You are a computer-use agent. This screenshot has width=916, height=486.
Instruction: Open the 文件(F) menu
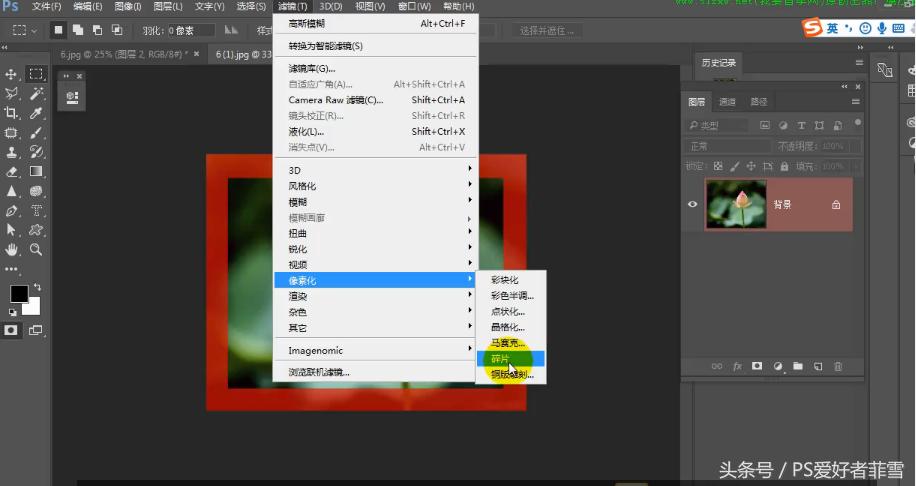point(47,6)
